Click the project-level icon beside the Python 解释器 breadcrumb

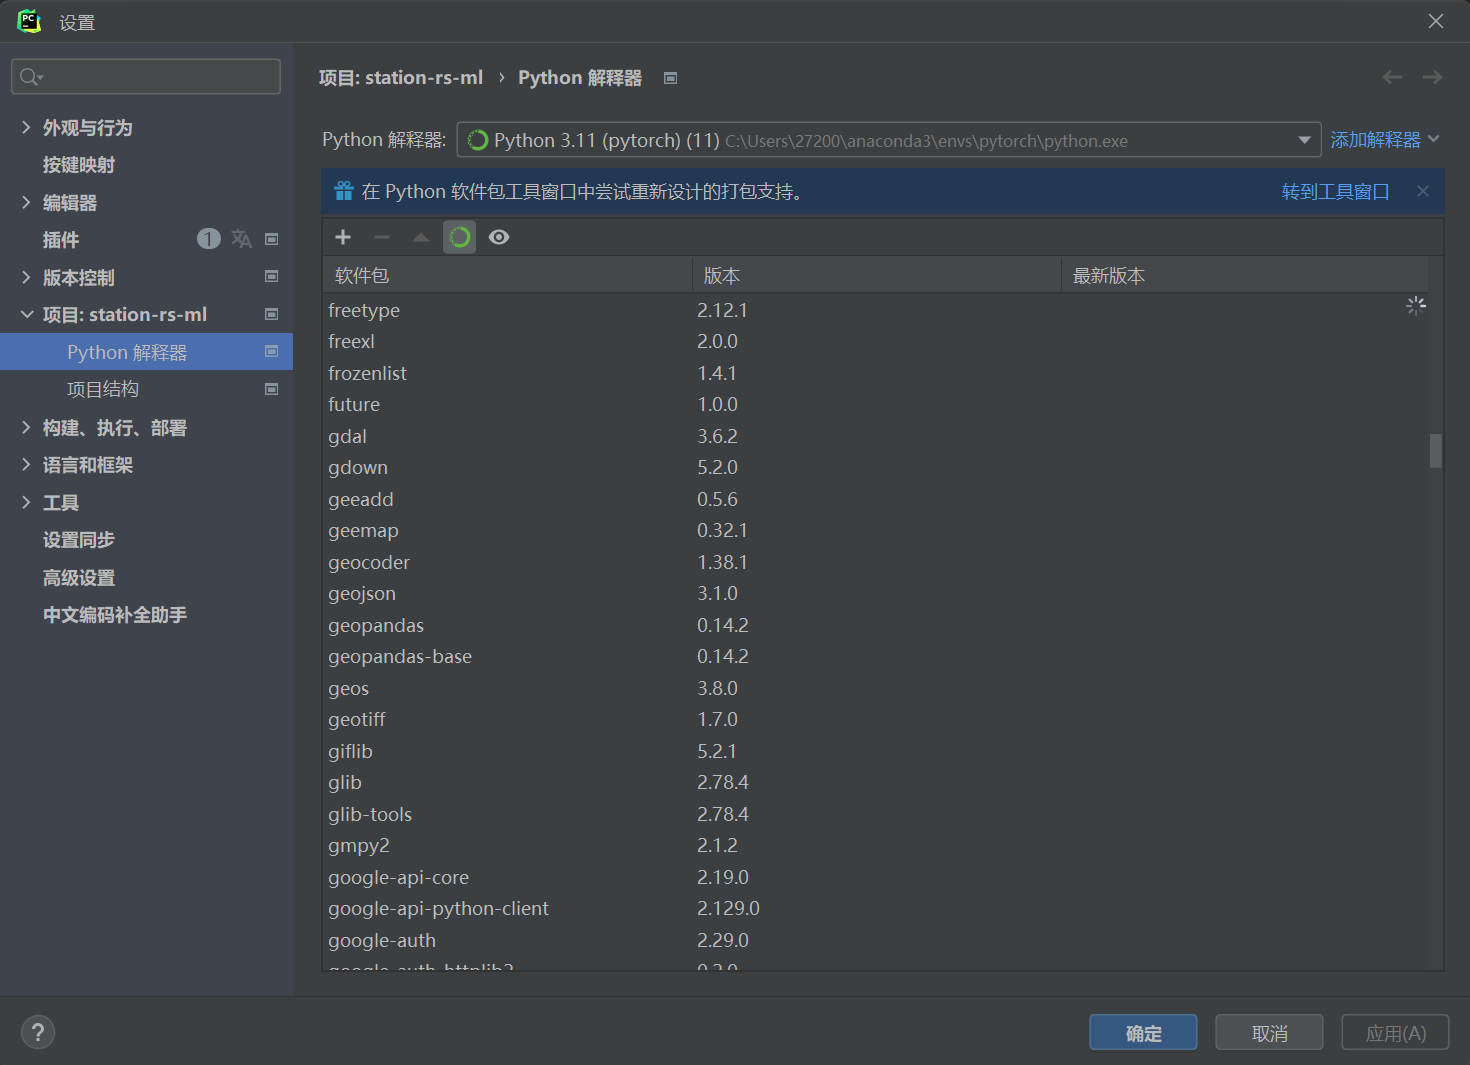[671, 78]
